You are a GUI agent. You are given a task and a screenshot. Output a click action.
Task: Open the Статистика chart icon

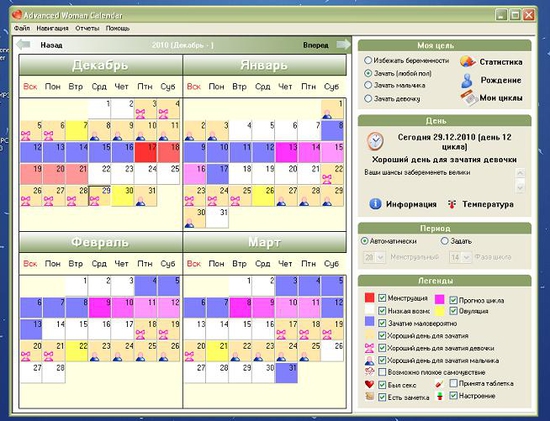tap(467, 62)
